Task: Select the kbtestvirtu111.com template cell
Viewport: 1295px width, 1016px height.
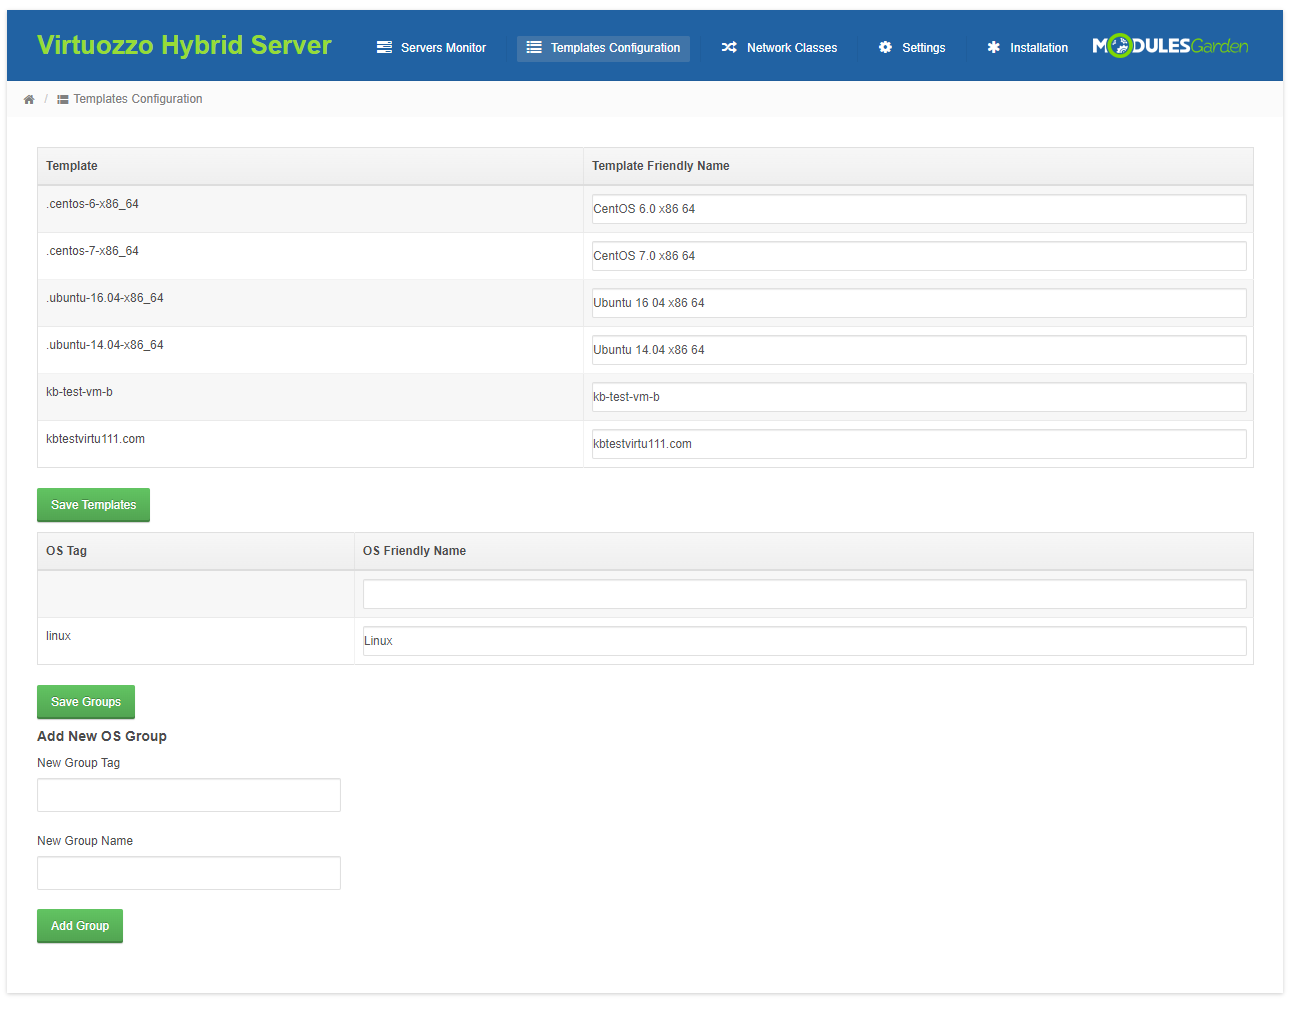Action: [310, 444]
